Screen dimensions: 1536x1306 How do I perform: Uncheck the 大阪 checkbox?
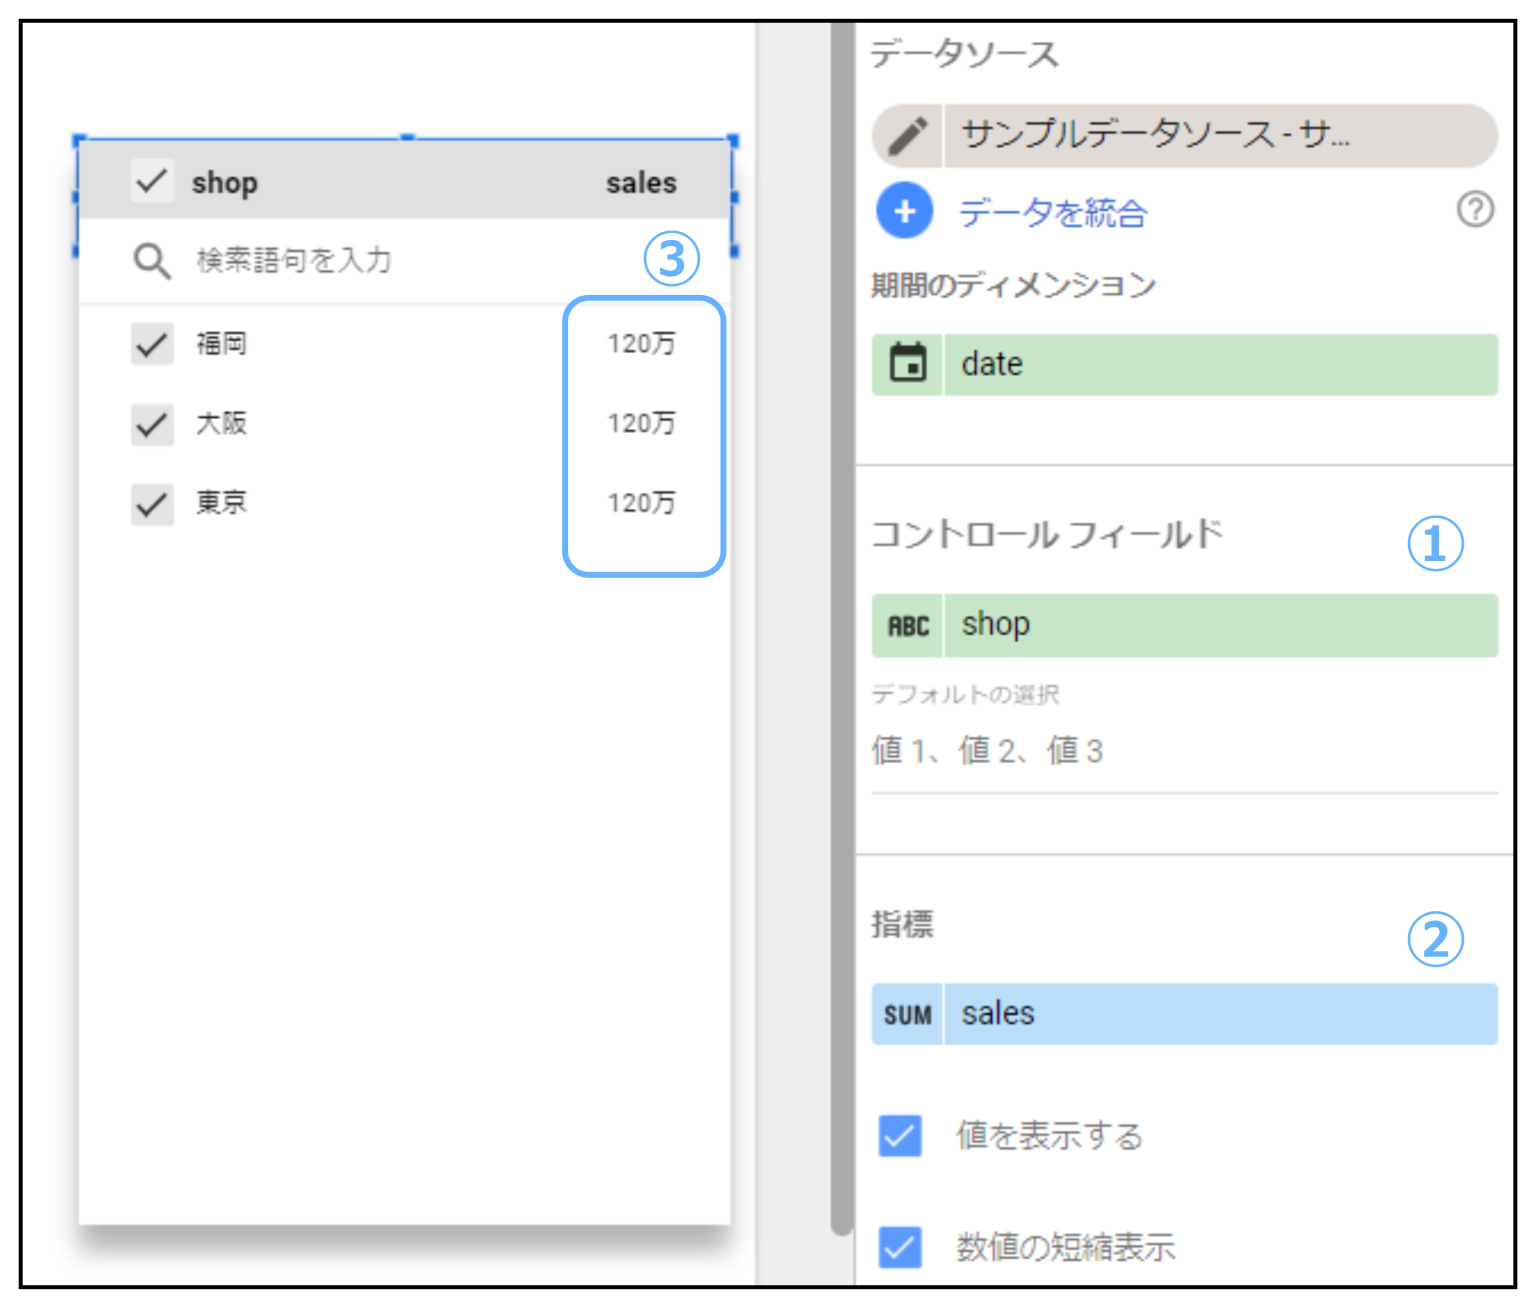coord(152,424)
